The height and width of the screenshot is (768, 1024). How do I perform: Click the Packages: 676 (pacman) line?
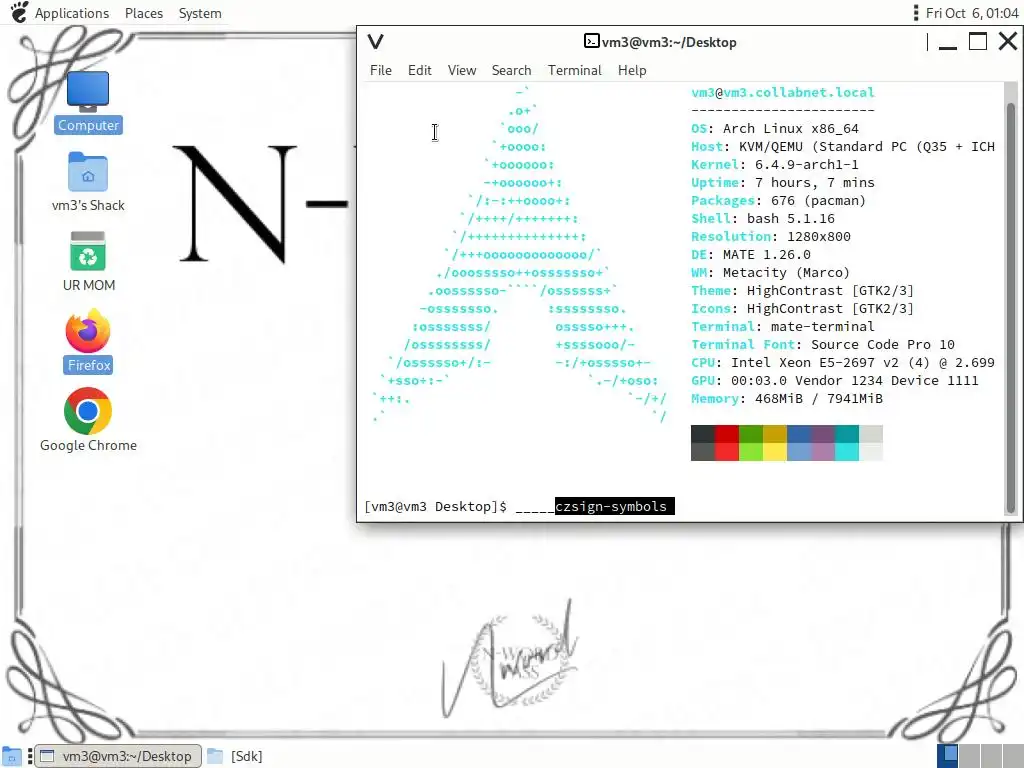(778, 200)
